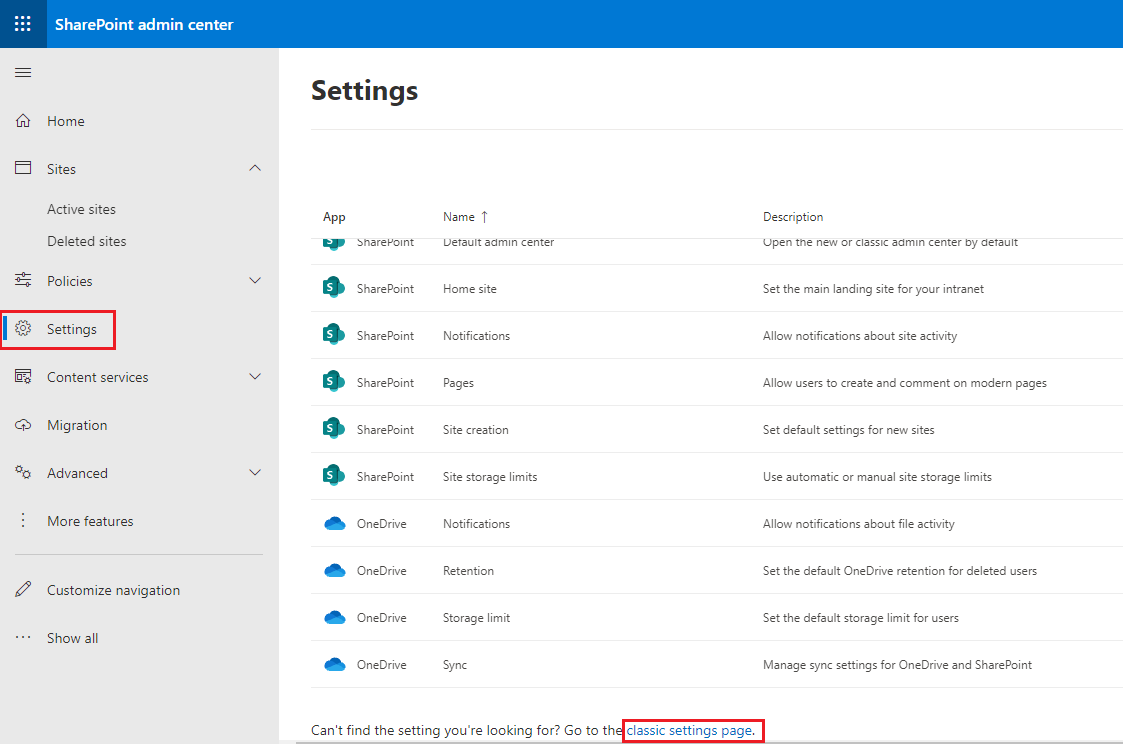The width and height of the screenshot is (1123, 744).
Task: Click Show all in navigation
Action: [x=73, y=638]
